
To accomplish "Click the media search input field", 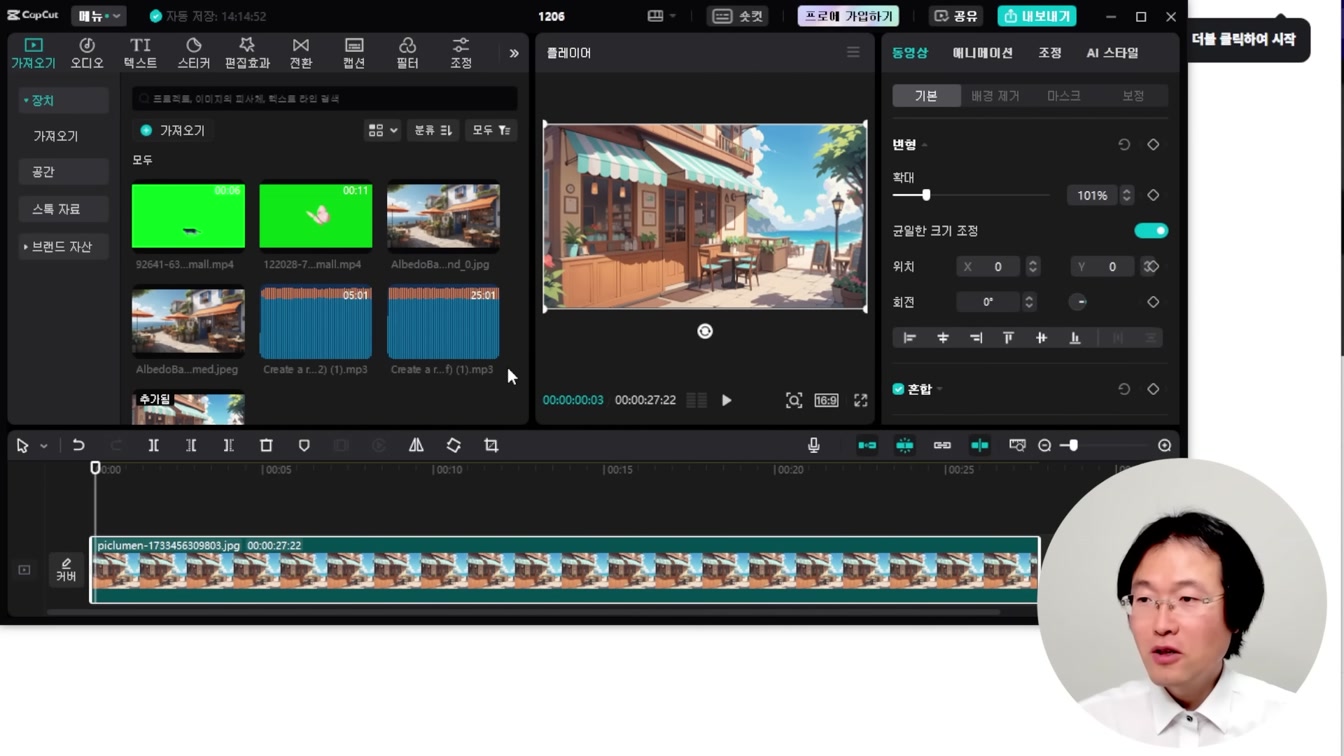I will tap(326, 99).
